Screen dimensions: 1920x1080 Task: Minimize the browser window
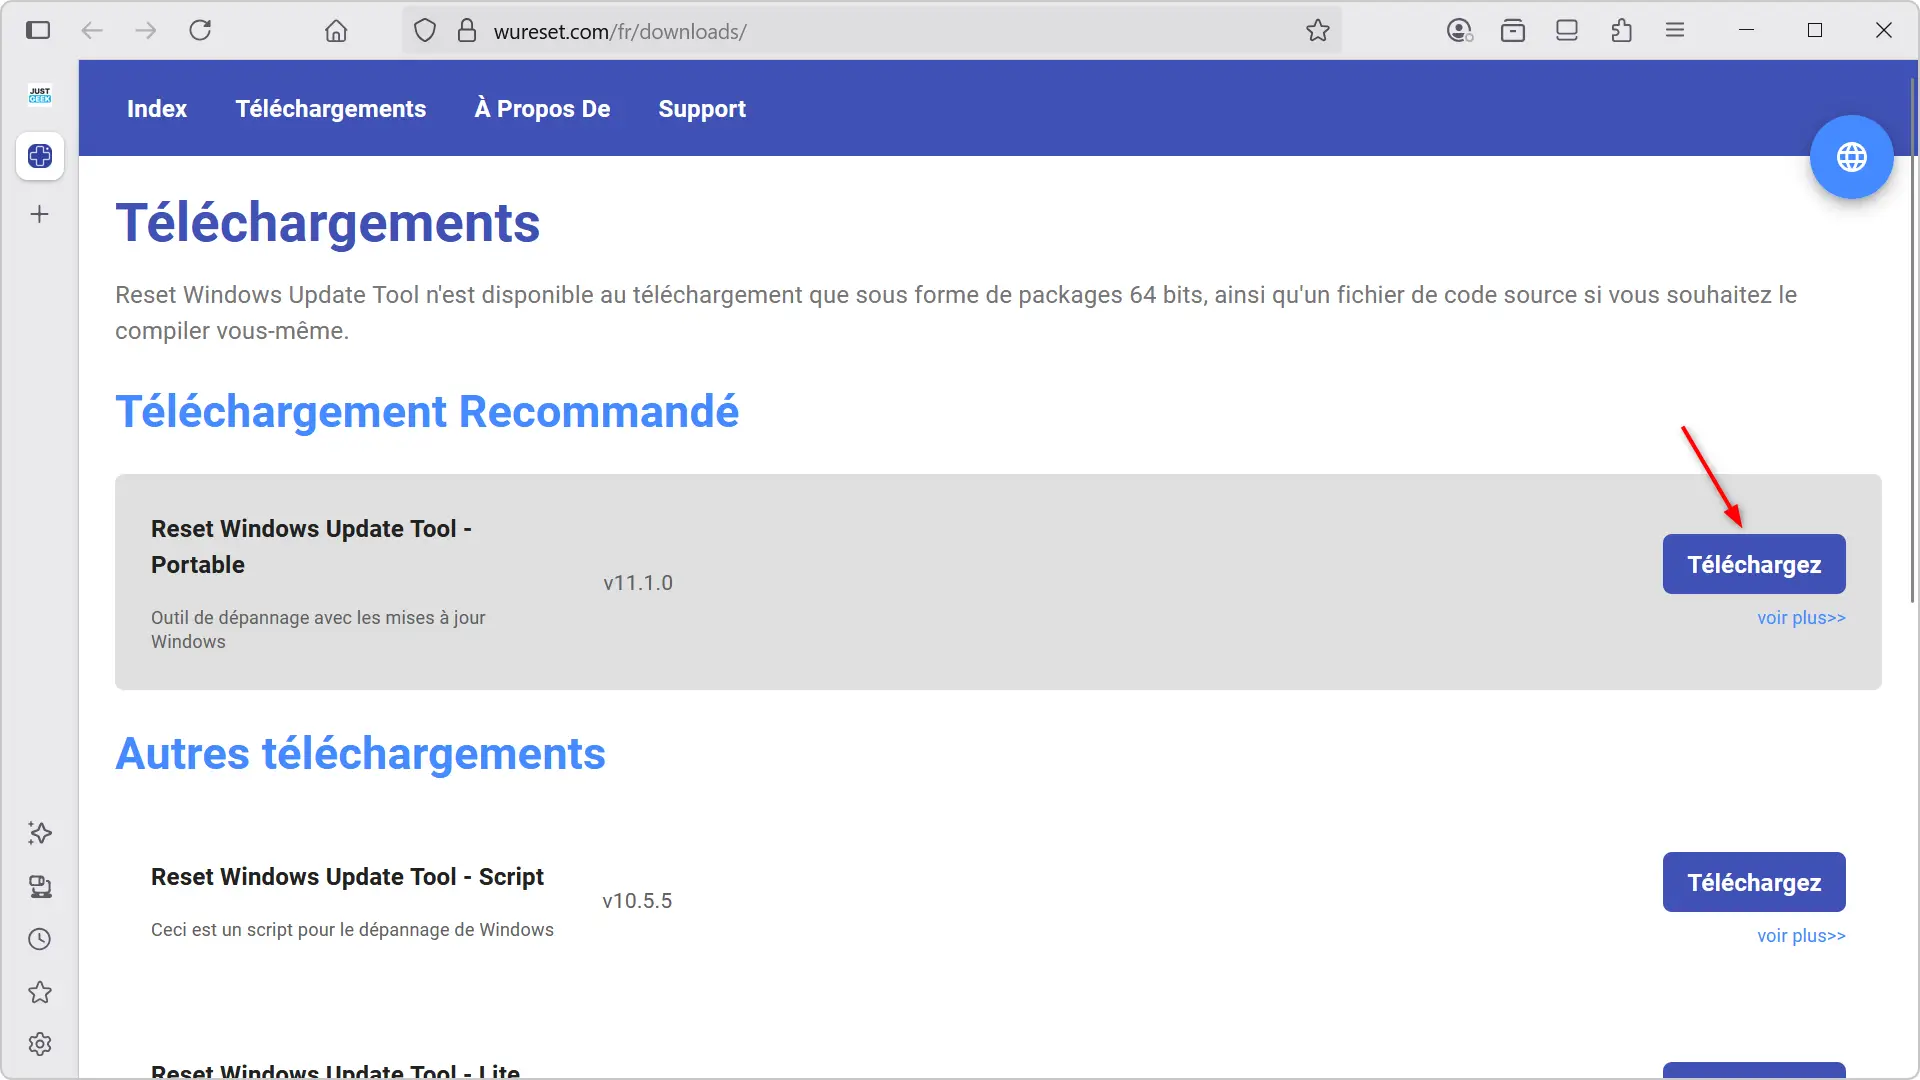click(1746, 30)
